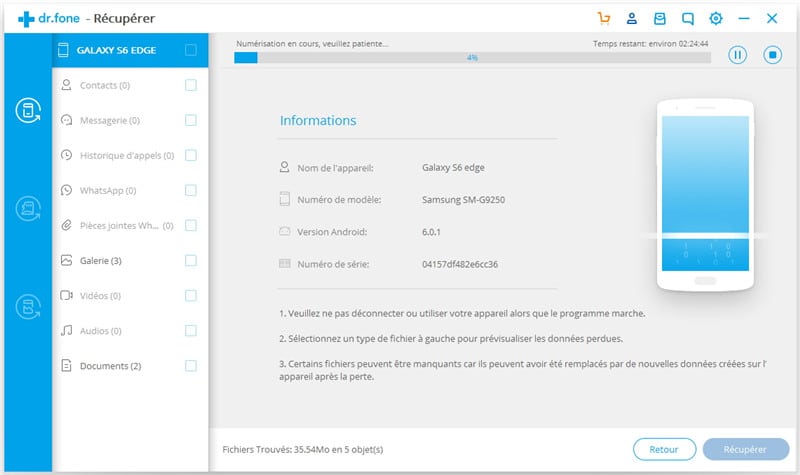Click the shopping cart icon
The width and height of the screenshot is (800, 475).
point(603,18)
